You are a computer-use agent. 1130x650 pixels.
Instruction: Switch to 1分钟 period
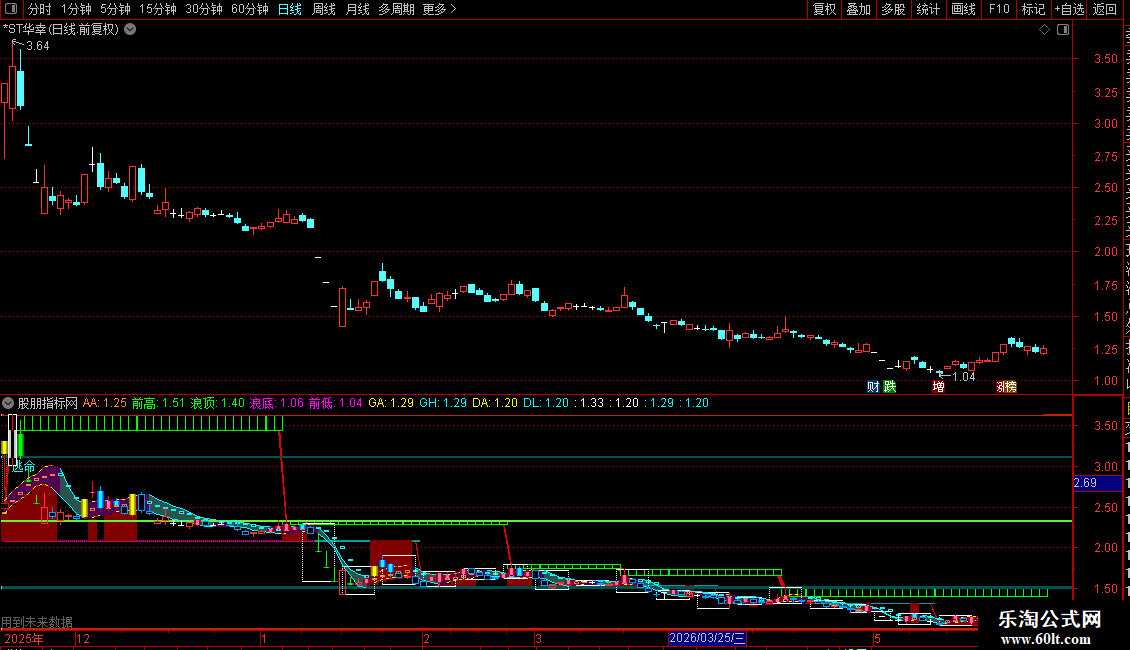pyautogui.click(x=76, y=9)
